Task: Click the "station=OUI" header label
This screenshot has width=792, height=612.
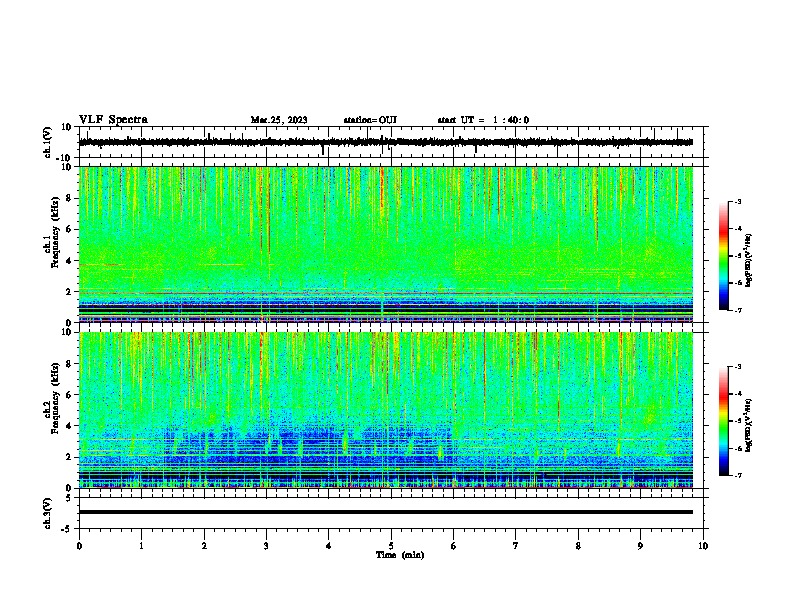Action: [370, 120]
